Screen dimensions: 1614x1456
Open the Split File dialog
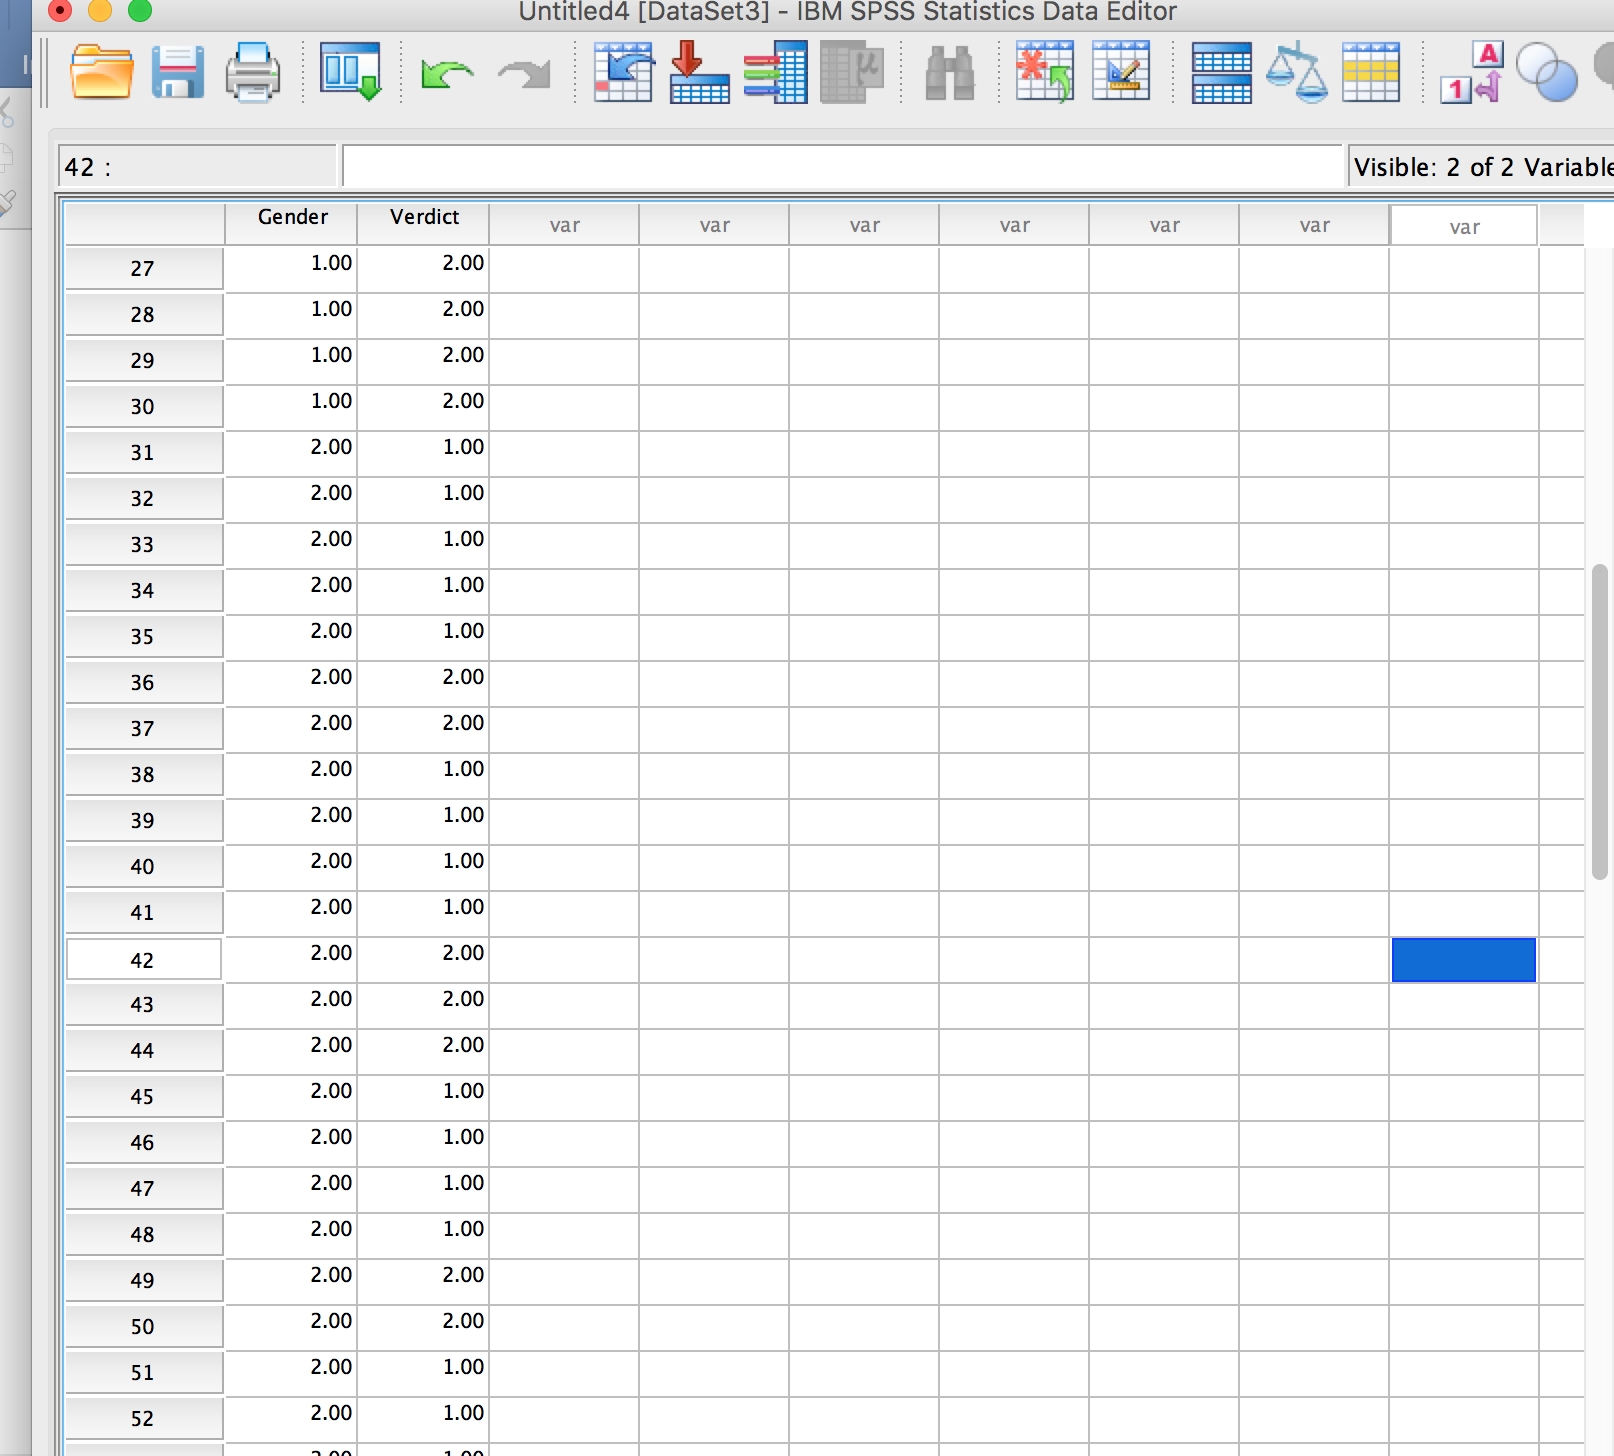coord(1222,73)
